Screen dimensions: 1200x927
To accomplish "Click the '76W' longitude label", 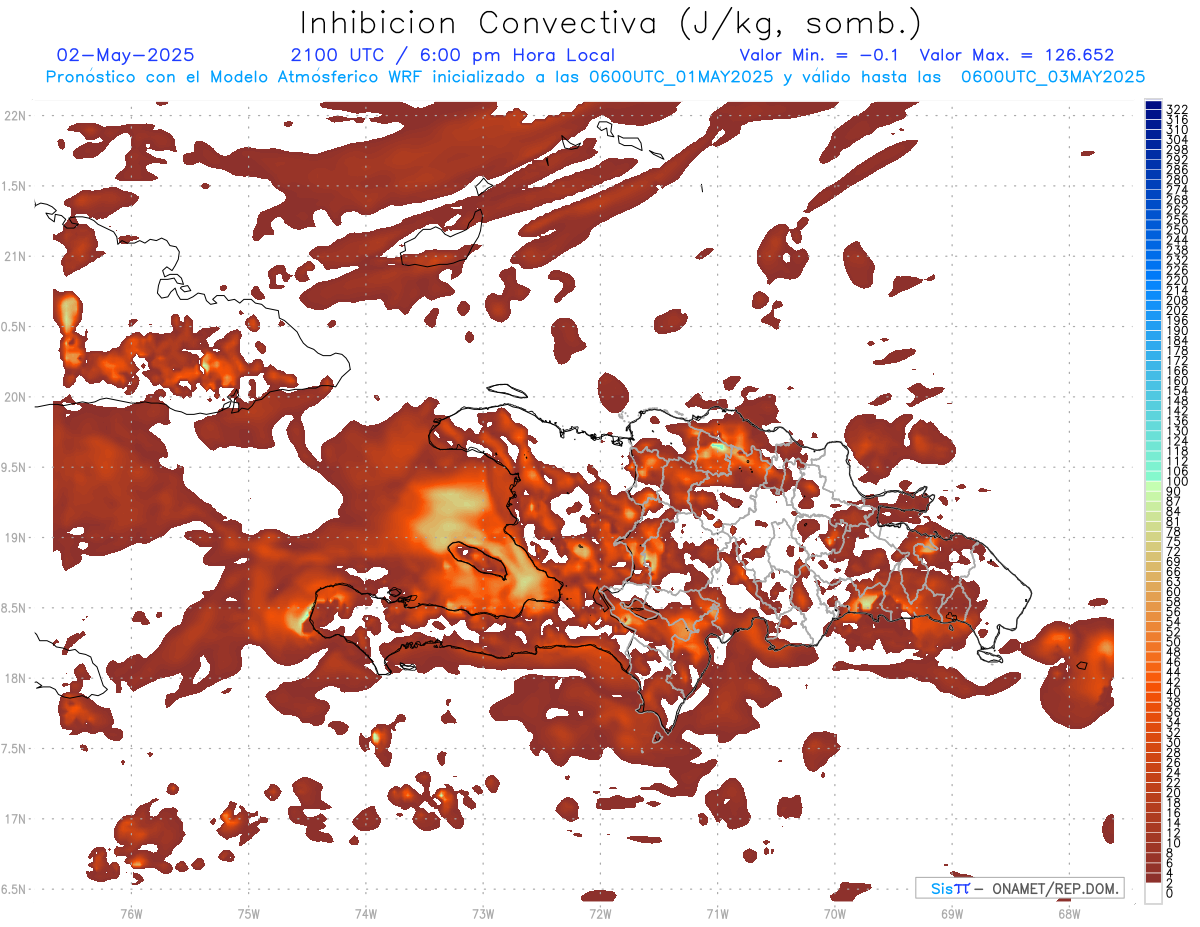I will coord(131,914).
